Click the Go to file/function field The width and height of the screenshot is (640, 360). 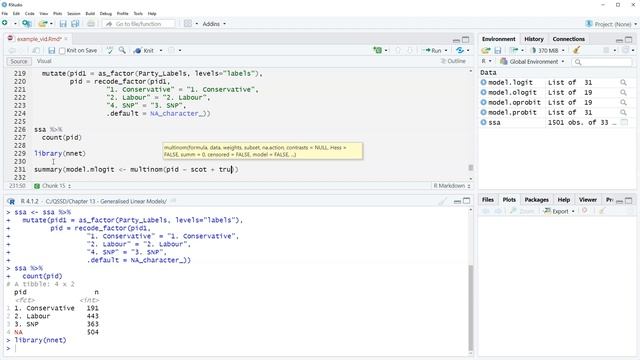pos(139,24)
